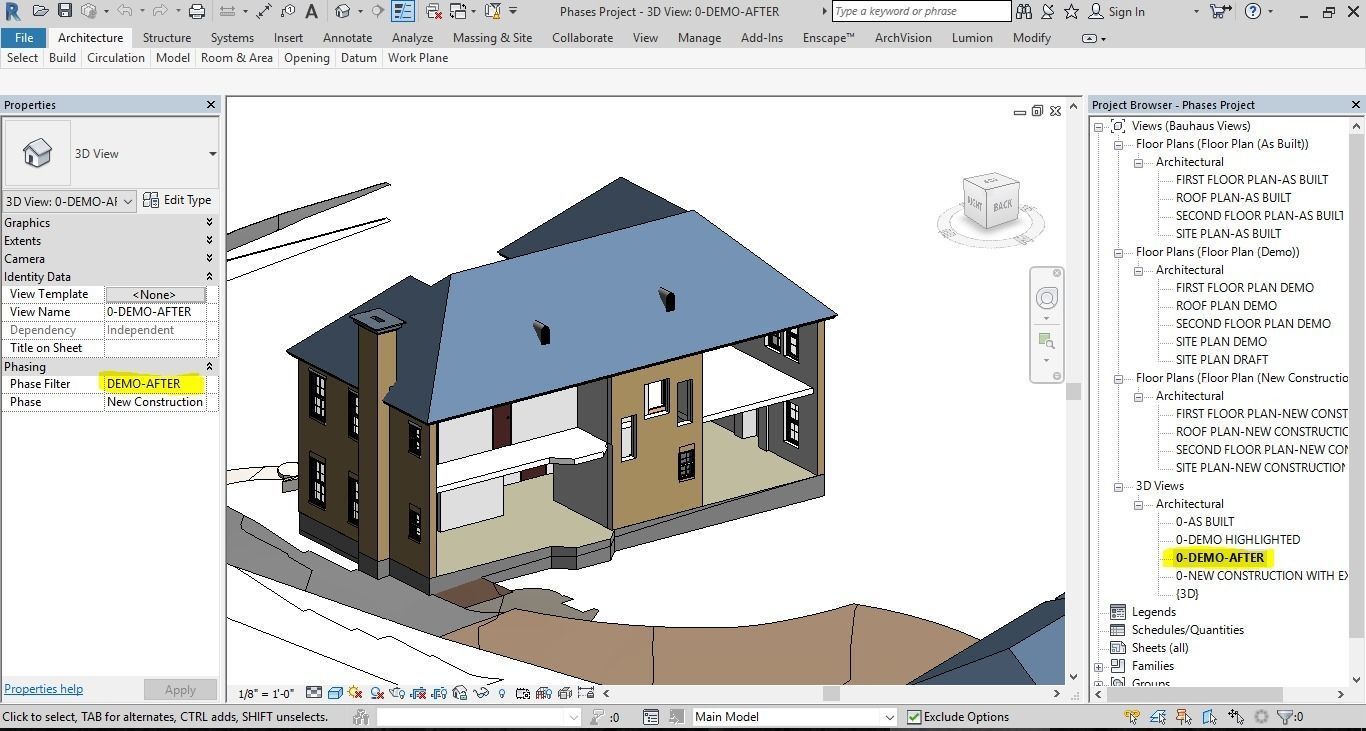1366x731 pixels.
Task: Click the Temporary Hide/Isolate sunglasses icon
Action: click(479, 692)
